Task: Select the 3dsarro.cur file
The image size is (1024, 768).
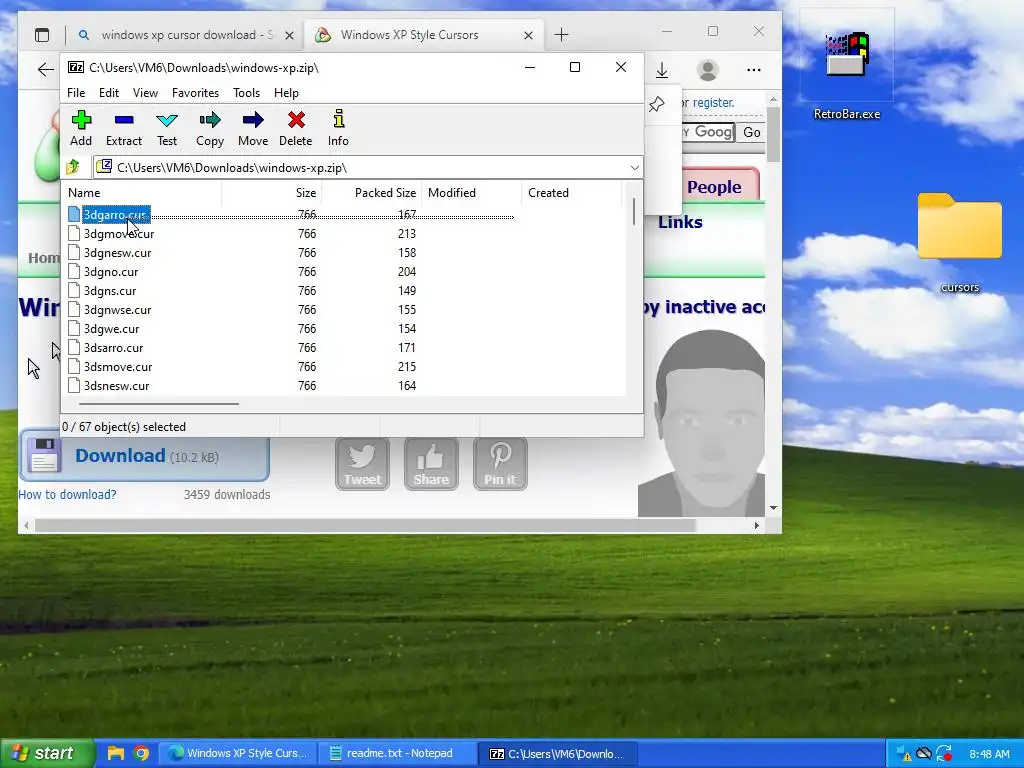Action: [113, 347]
